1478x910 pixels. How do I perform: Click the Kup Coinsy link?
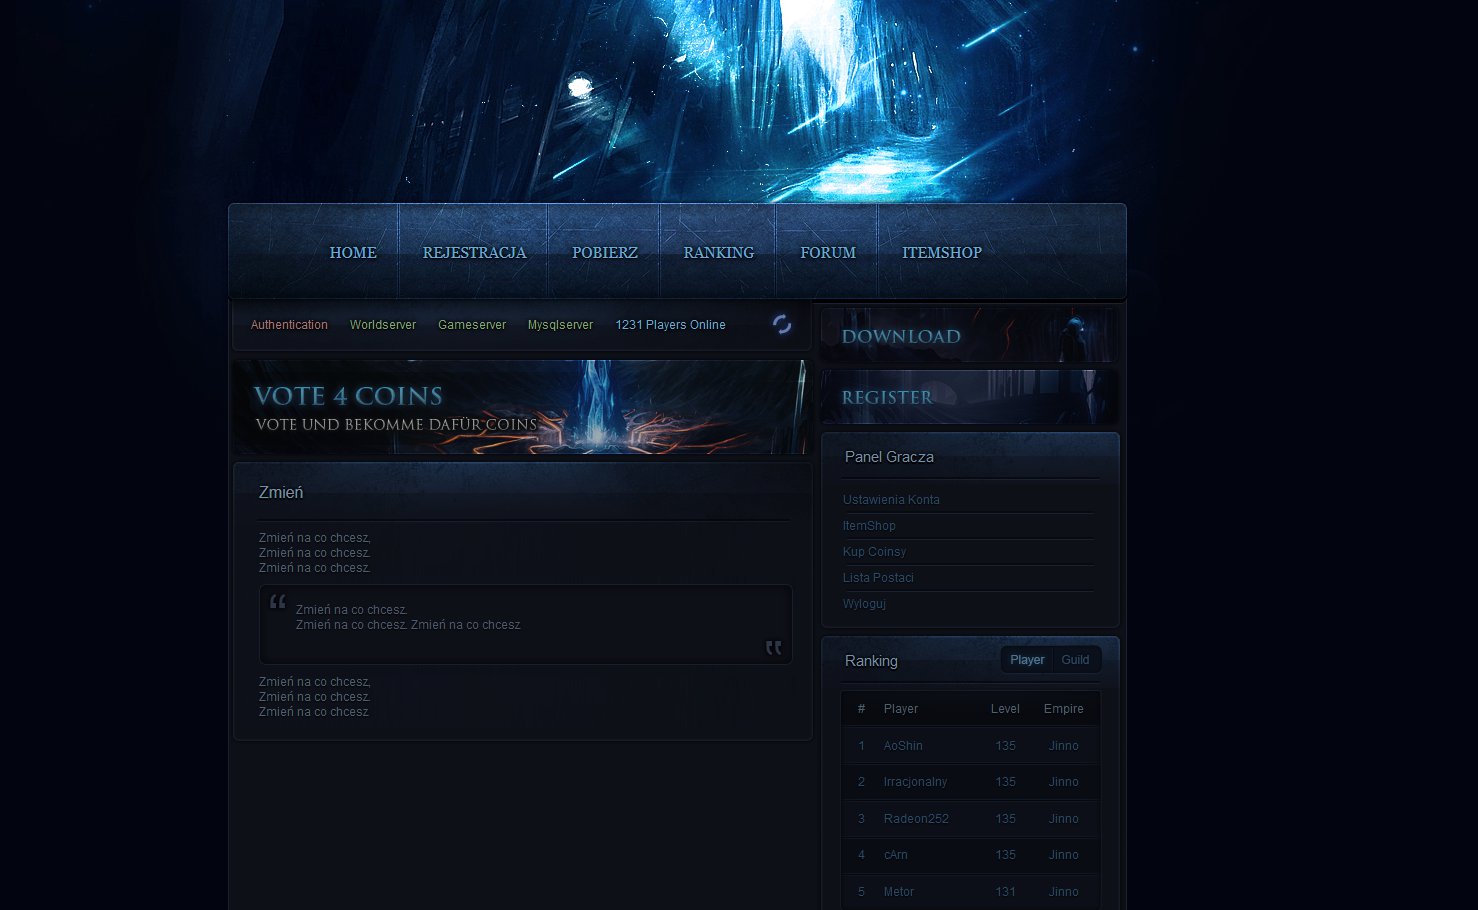click(874, 552)
